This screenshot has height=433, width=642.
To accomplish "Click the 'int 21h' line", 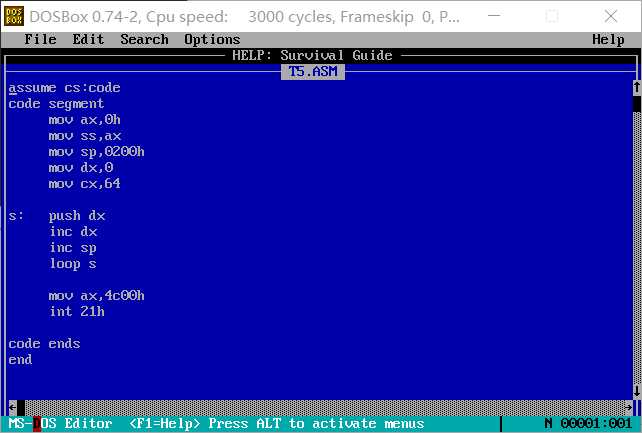I will pos(77,311).
